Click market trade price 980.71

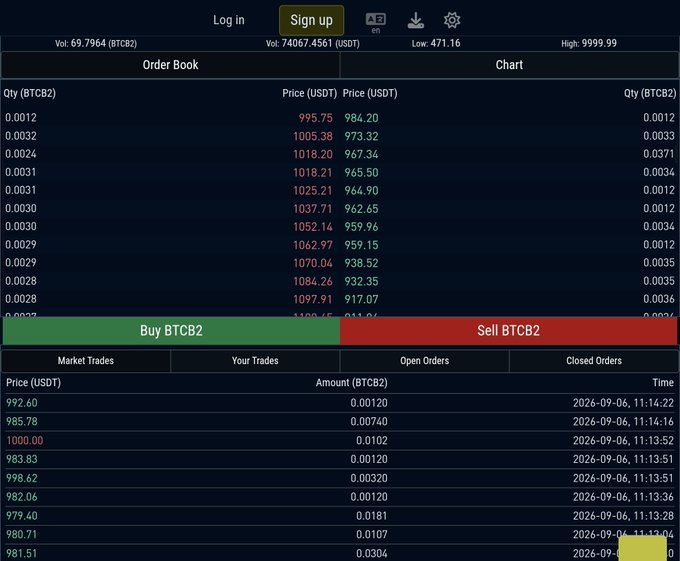[22, 535]
